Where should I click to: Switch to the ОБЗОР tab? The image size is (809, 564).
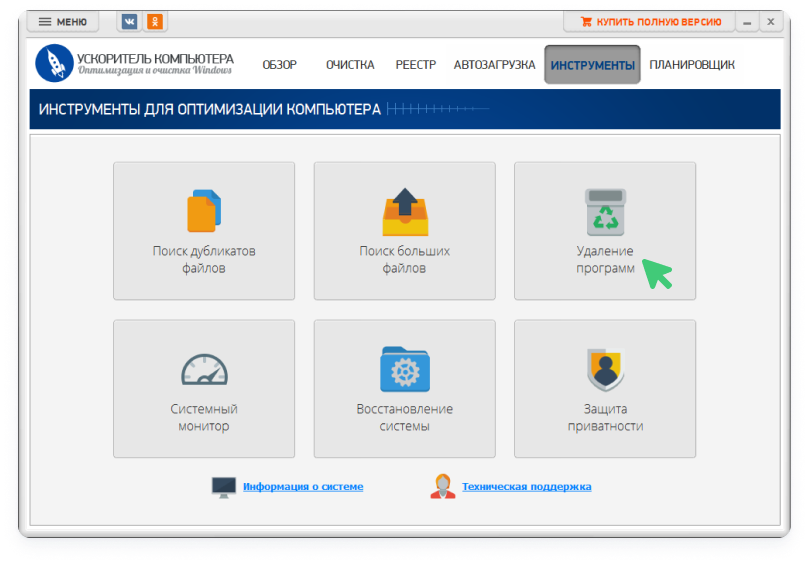(x=280, y=65)
